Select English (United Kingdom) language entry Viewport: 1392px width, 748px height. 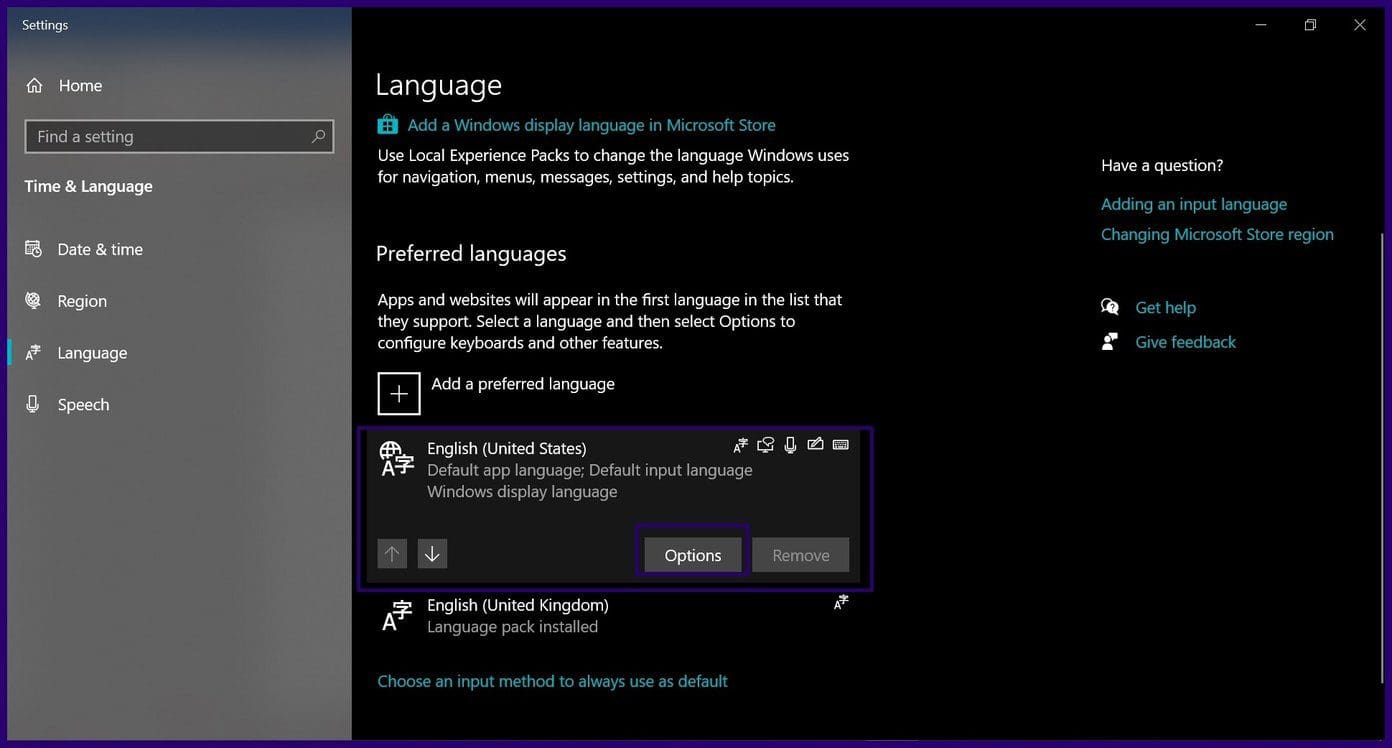(x=615, y=616)
